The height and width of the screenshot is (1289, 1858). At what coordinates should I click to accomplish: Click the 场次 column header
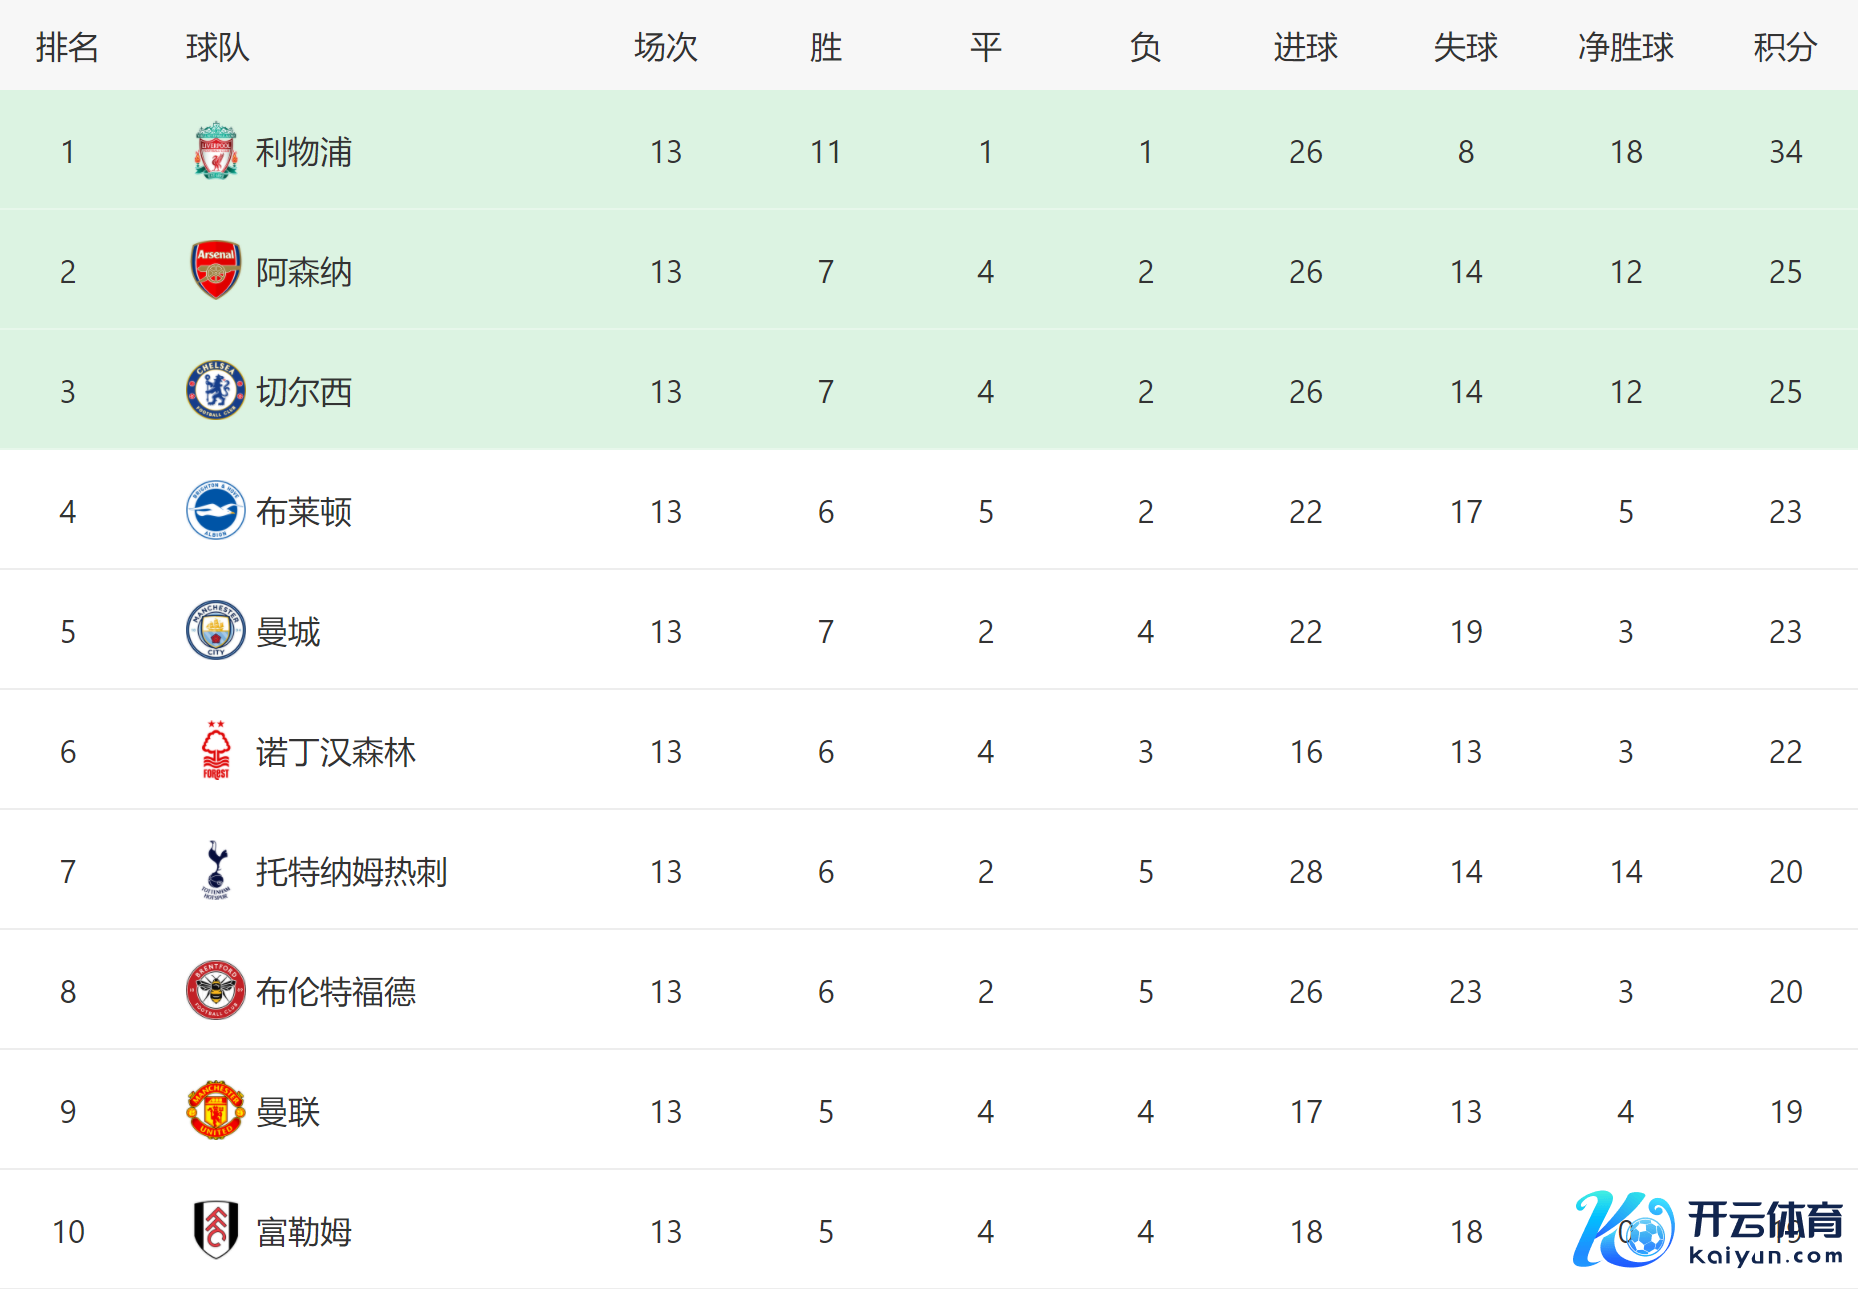pyautogui.click(x=665, y=47)
